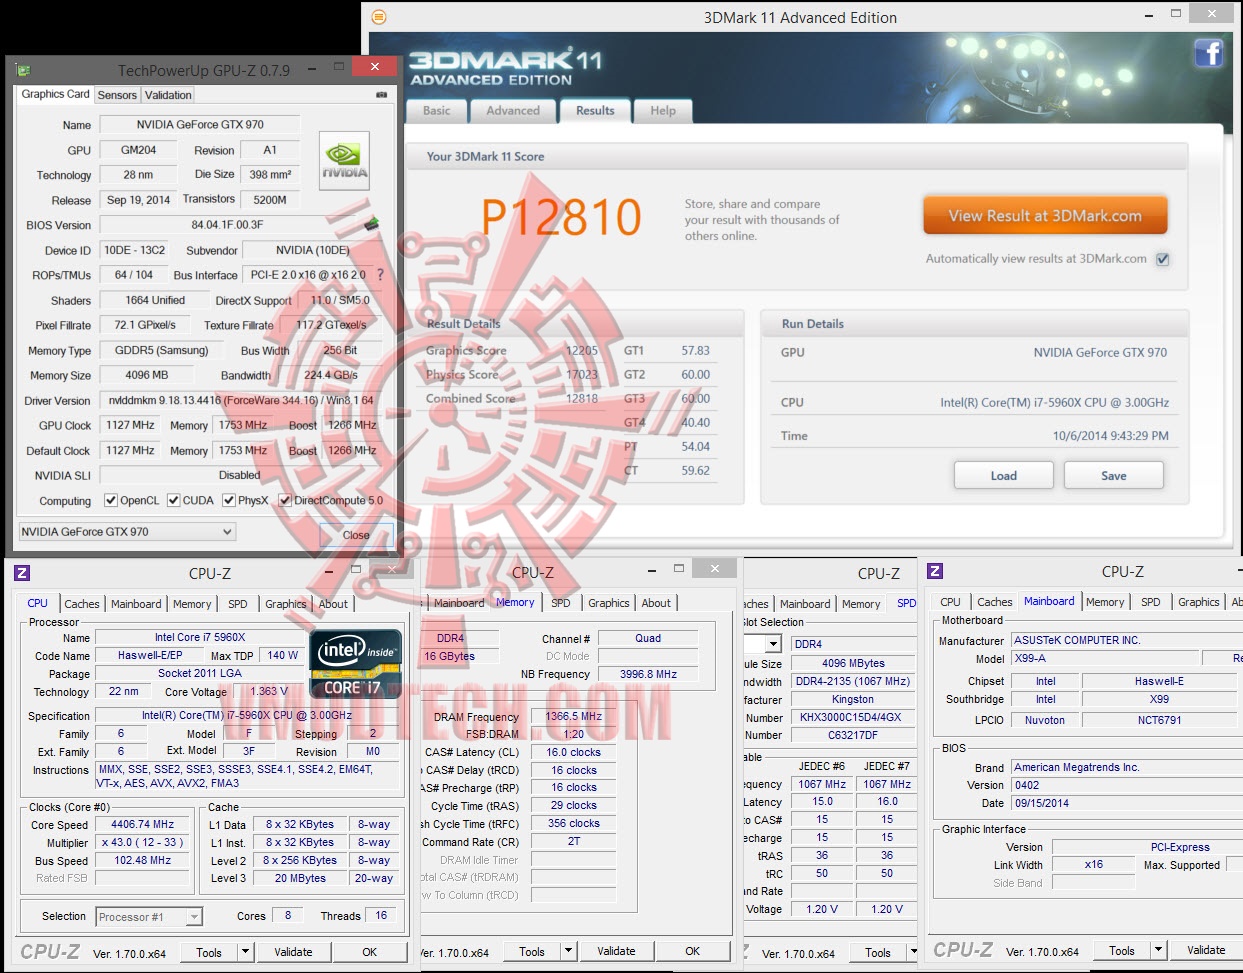Click the Tools button in the CPU-Z CPU window
Viewport: 1243px width, 973px height.
209,952
